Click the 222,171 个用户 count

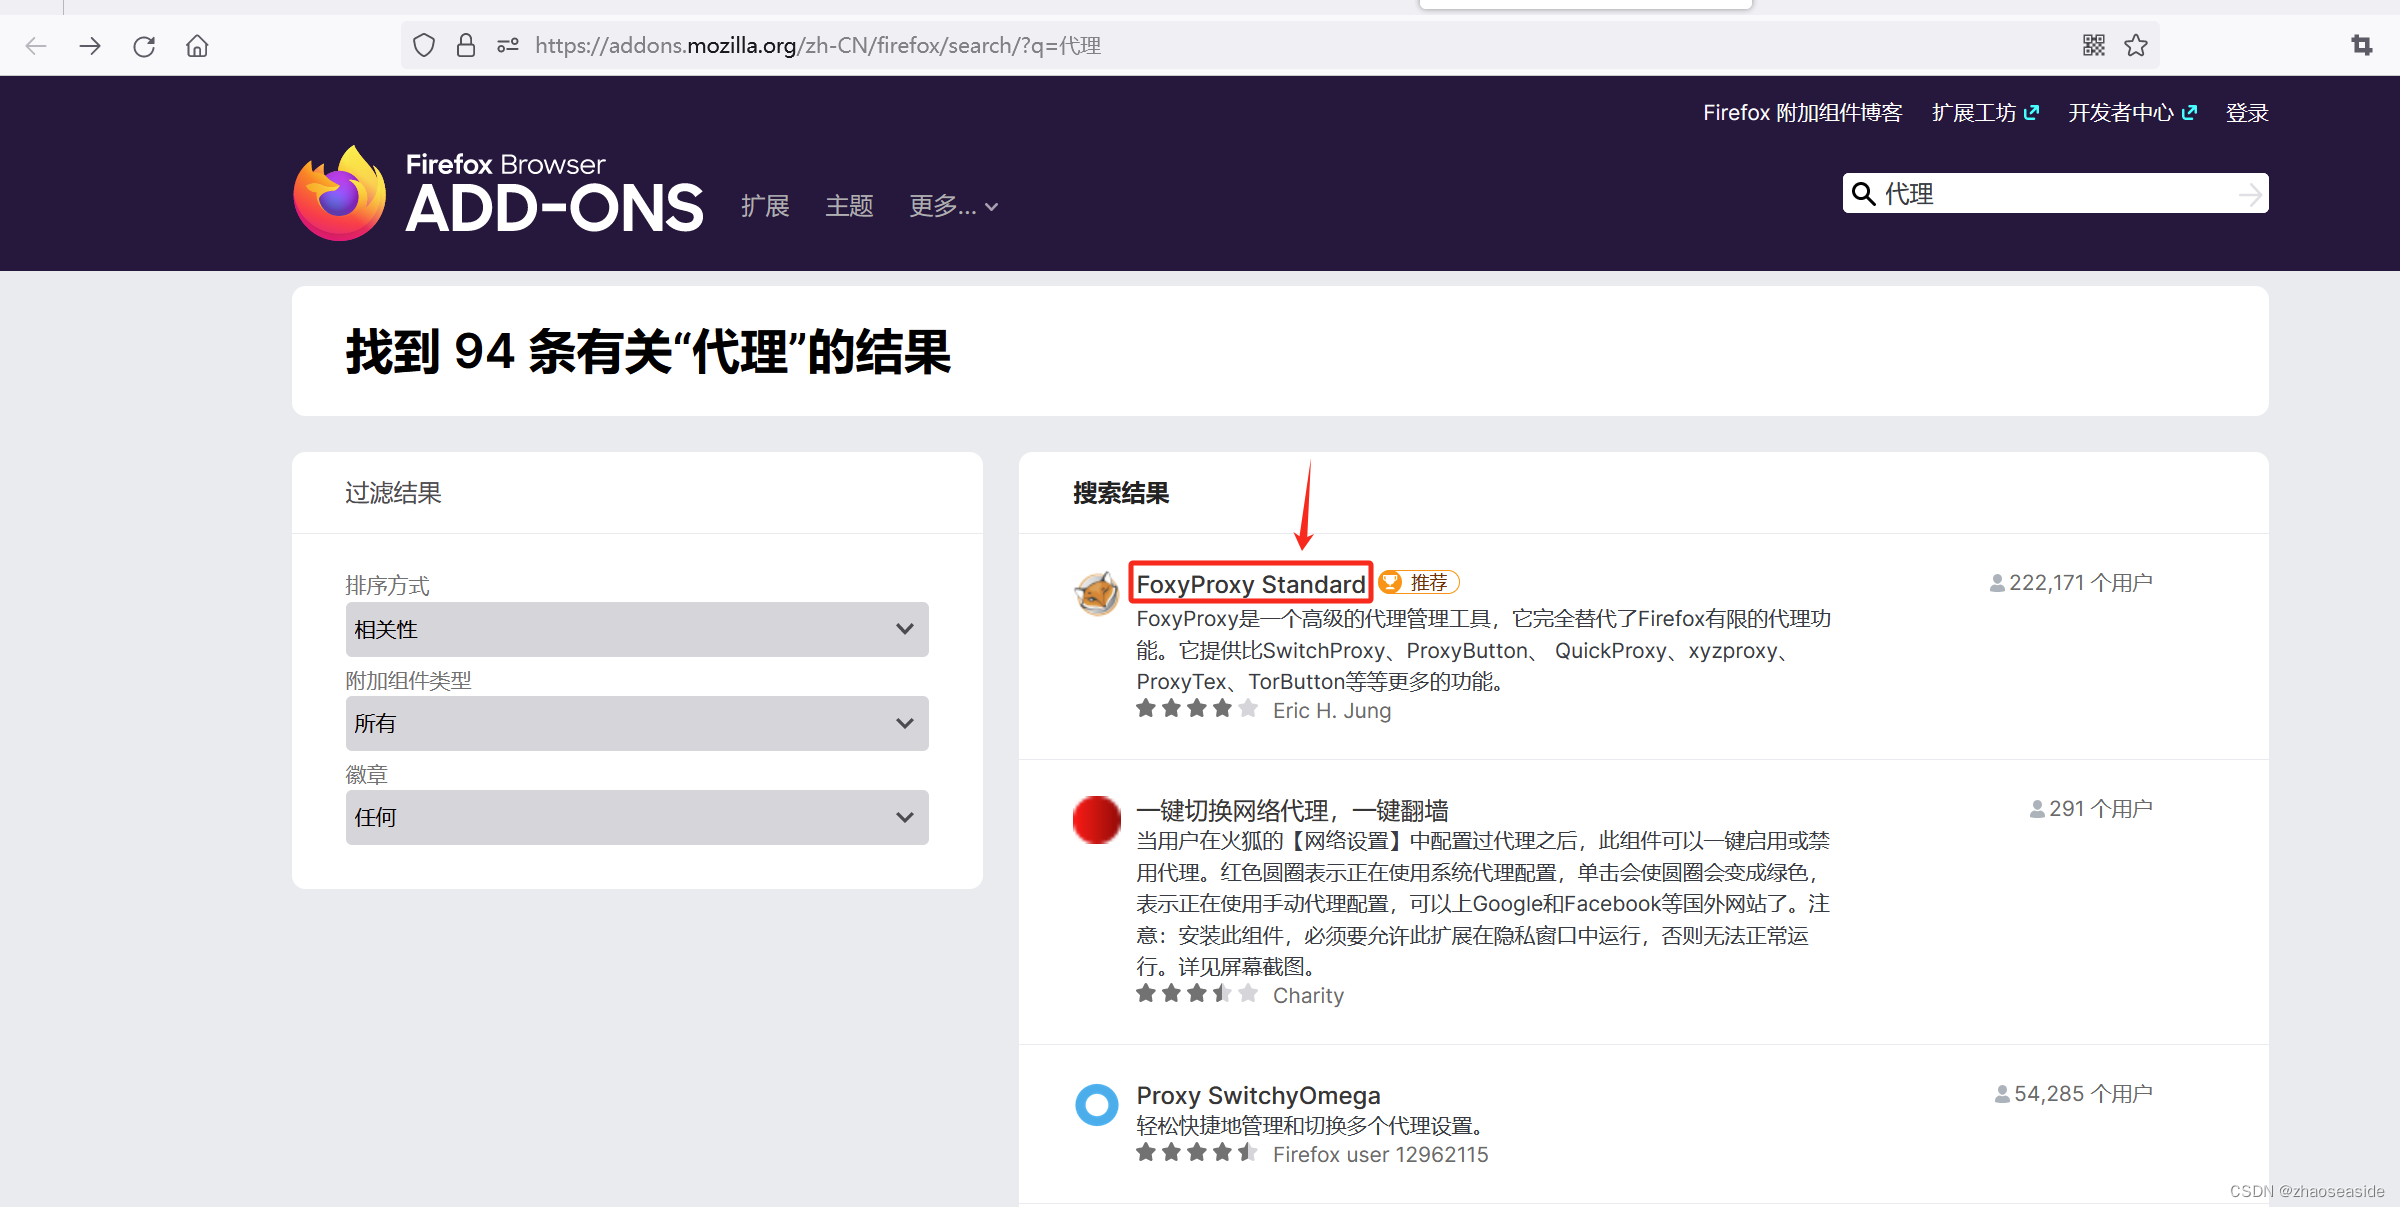pos(2071,582)
